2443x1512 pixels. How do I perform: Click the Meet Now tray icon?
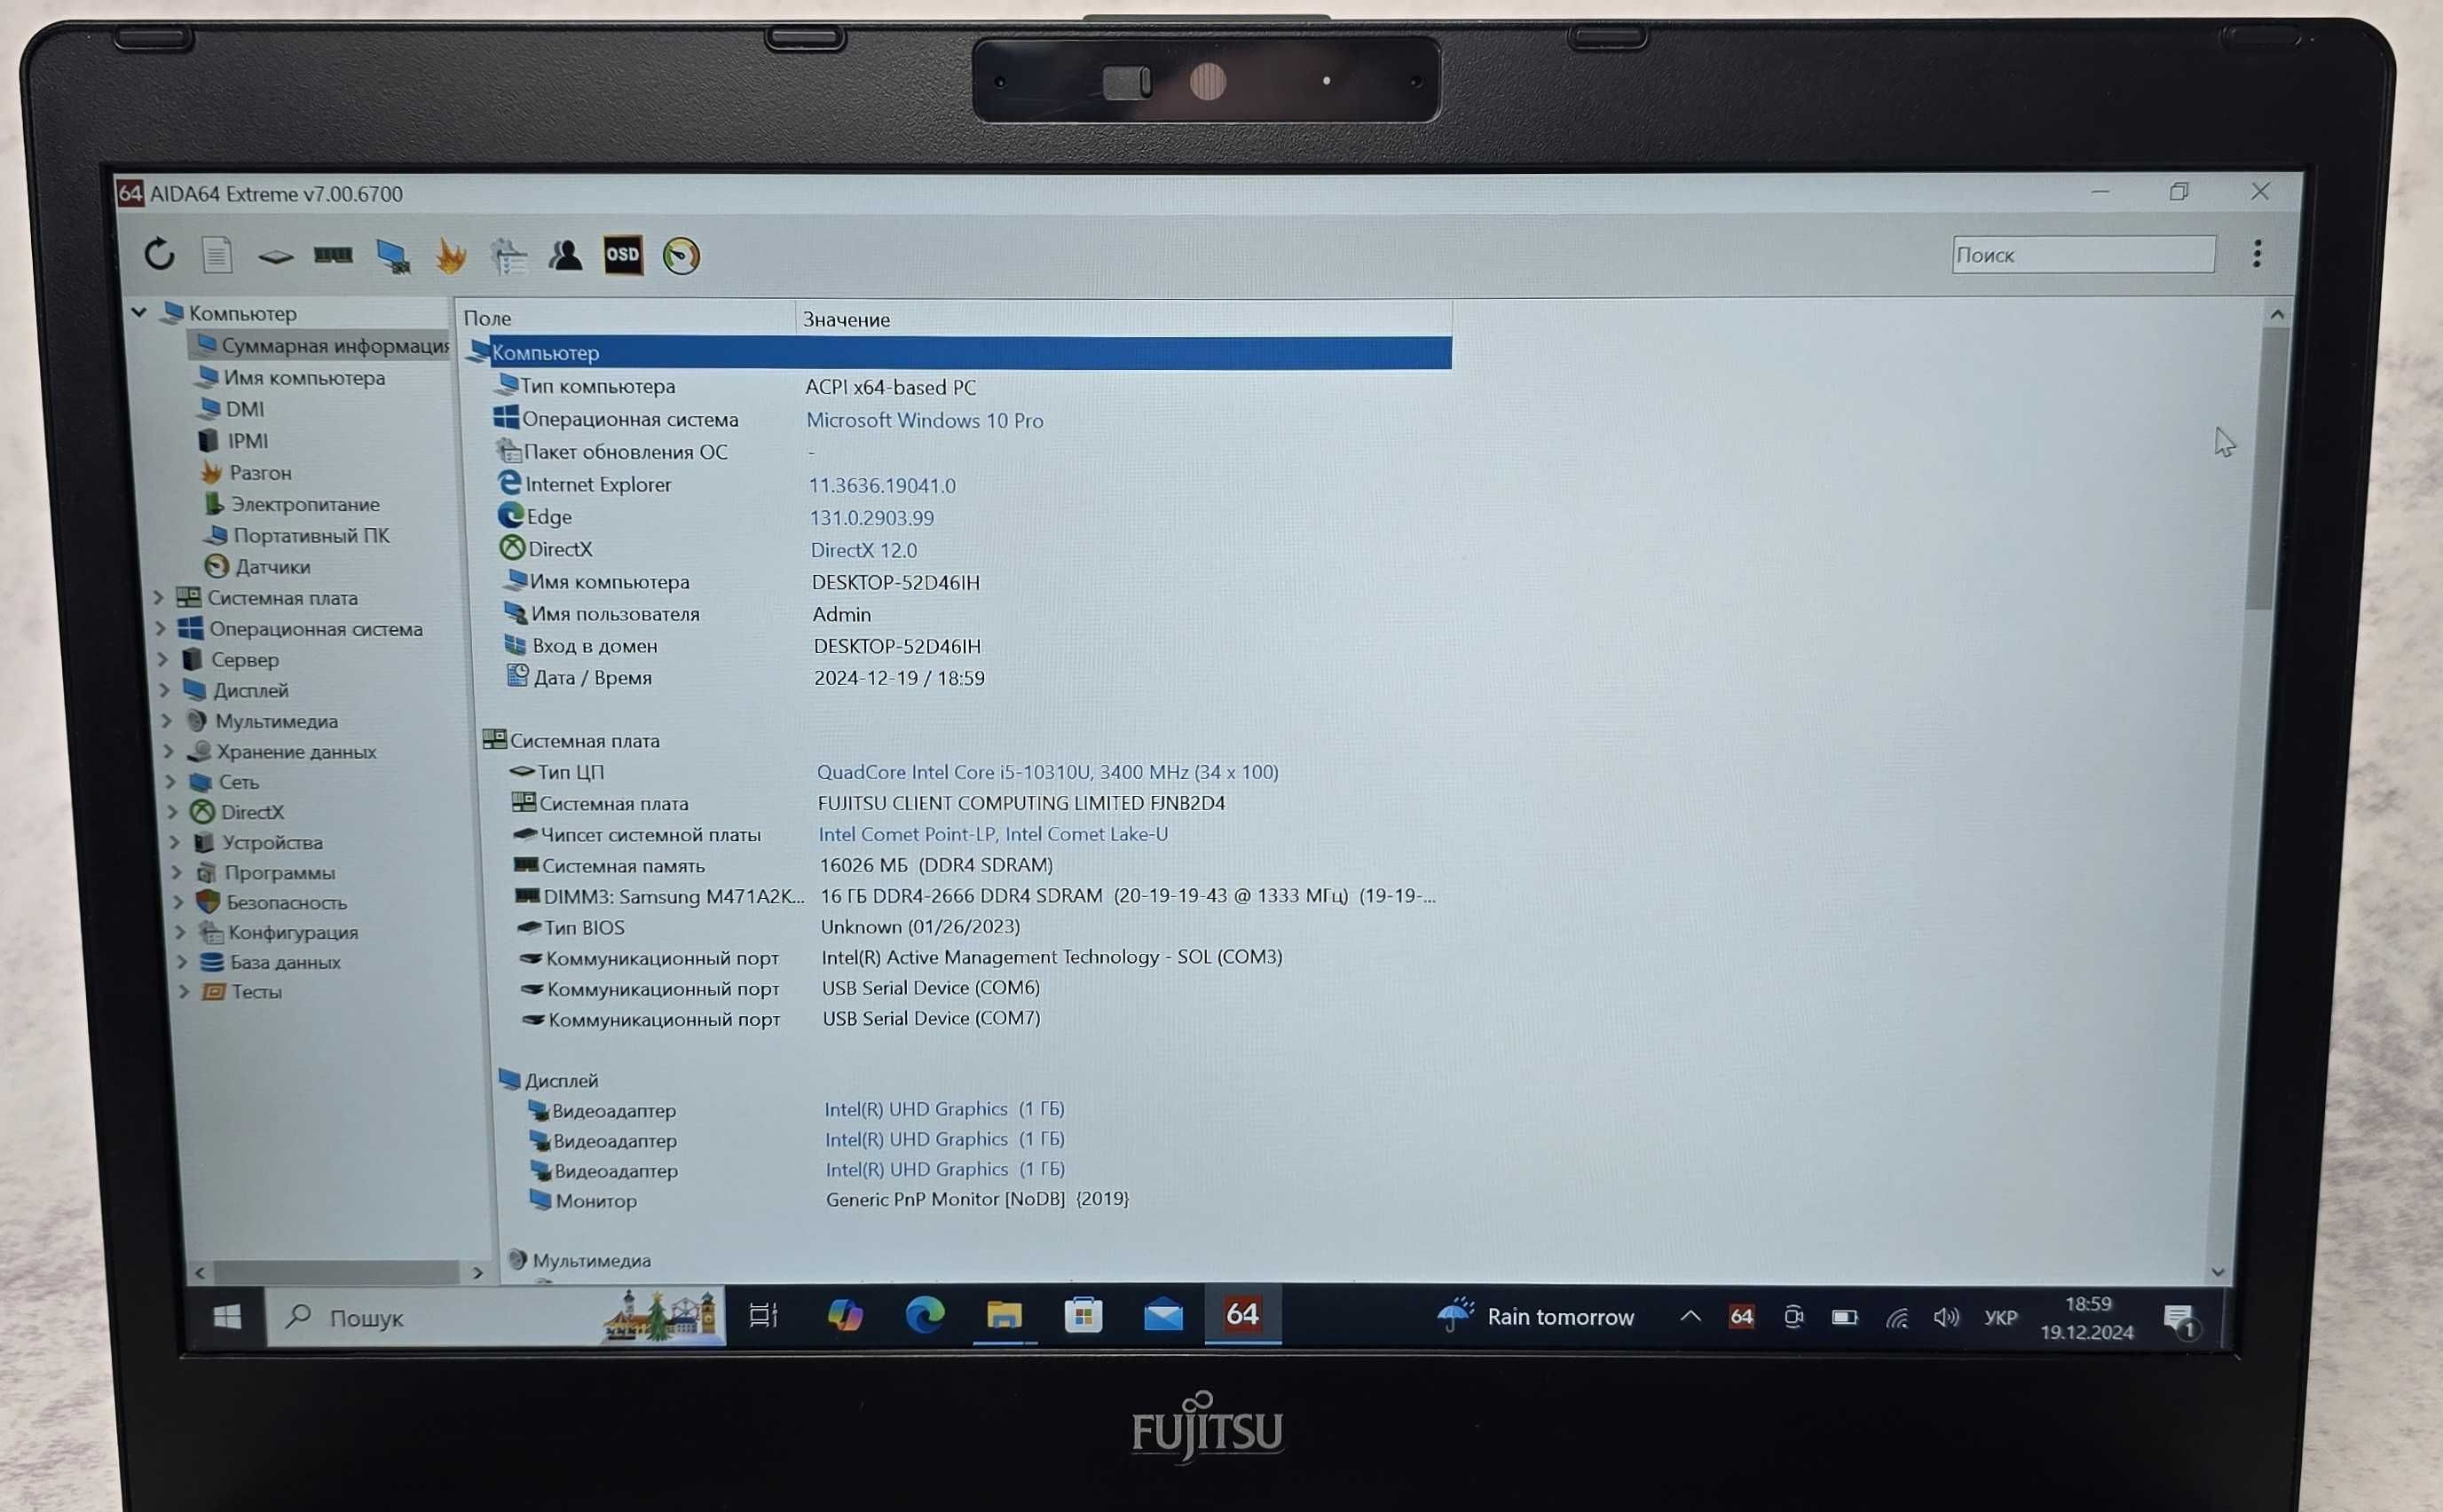coord(1793,1317)
